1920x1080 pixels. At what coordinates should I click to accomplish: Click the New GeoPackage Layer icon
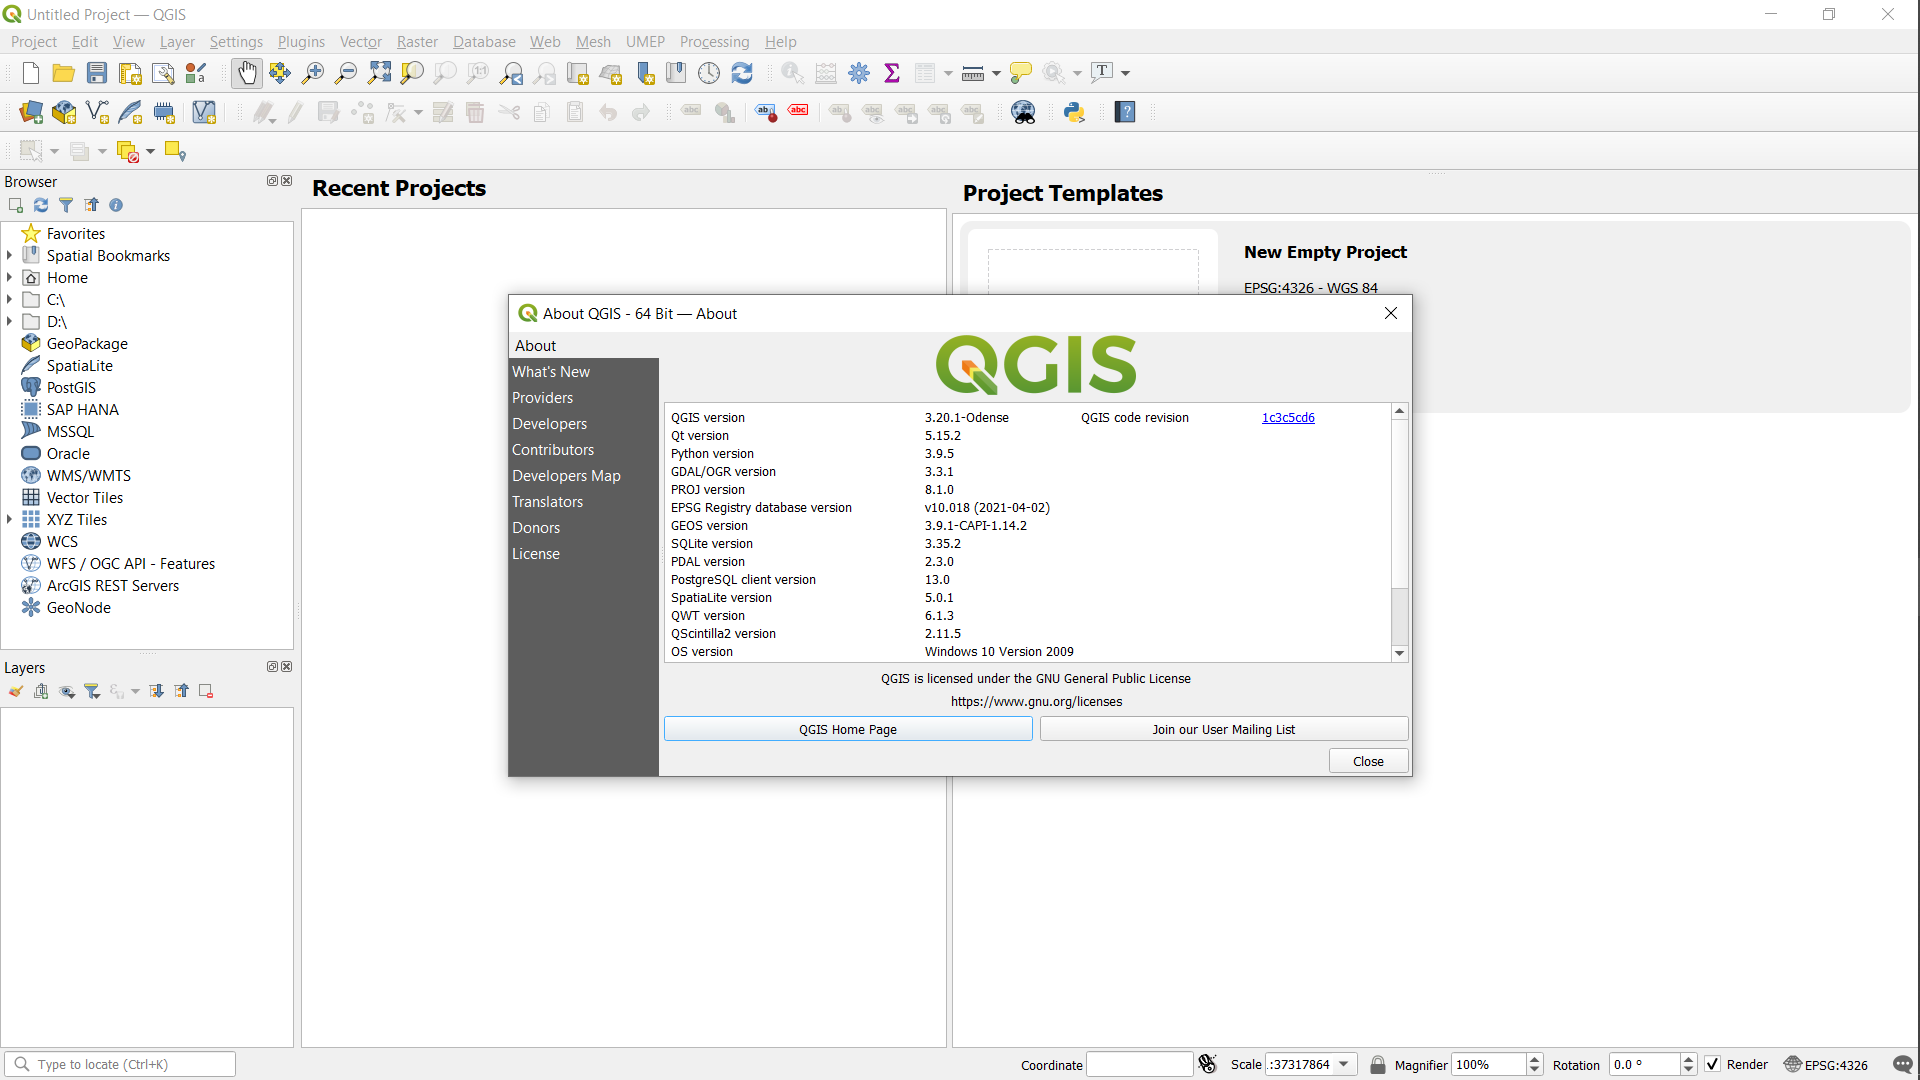pyautogui.click(x=63, y=112)
